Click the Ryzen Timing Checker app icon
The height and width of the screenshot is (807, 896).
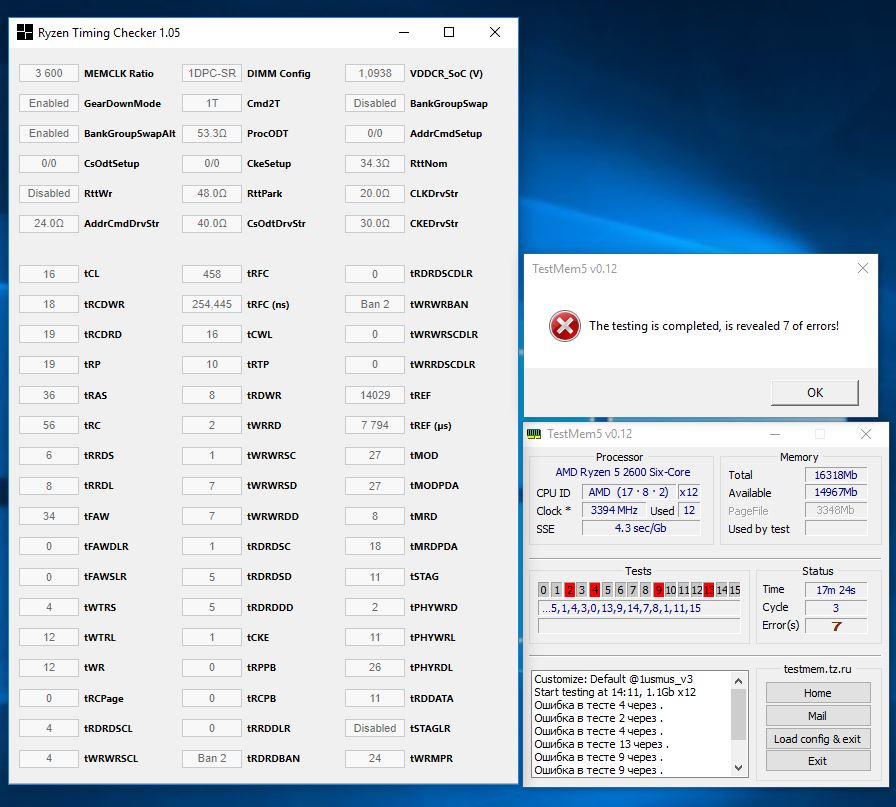25,33
